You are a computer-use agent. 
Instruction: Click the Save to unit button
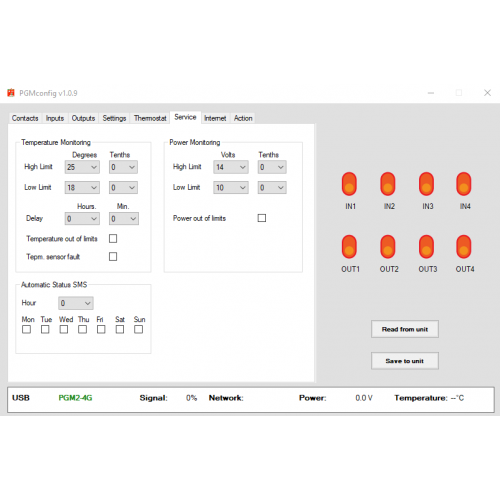(405, 361)
